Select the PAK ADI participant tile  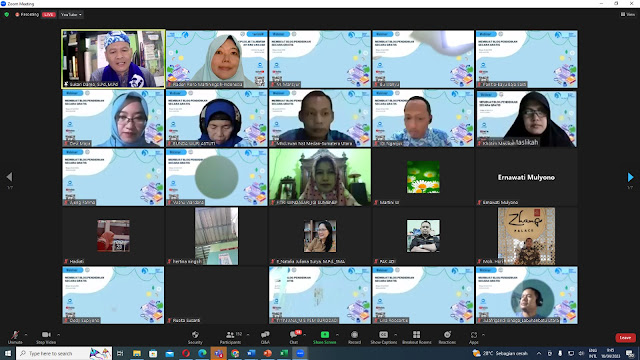tap(423, 236)
